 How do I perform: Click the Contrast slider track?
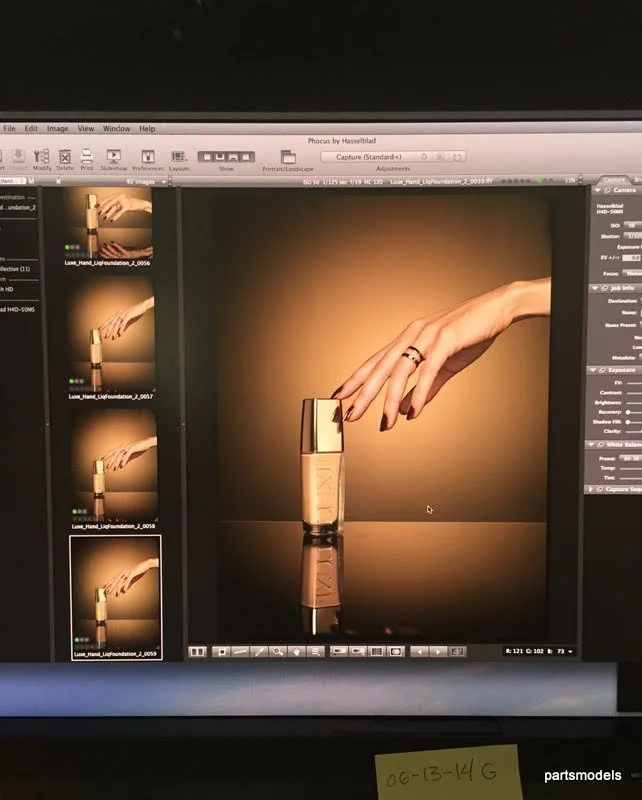pyautogui.click(x=634, y=393)
